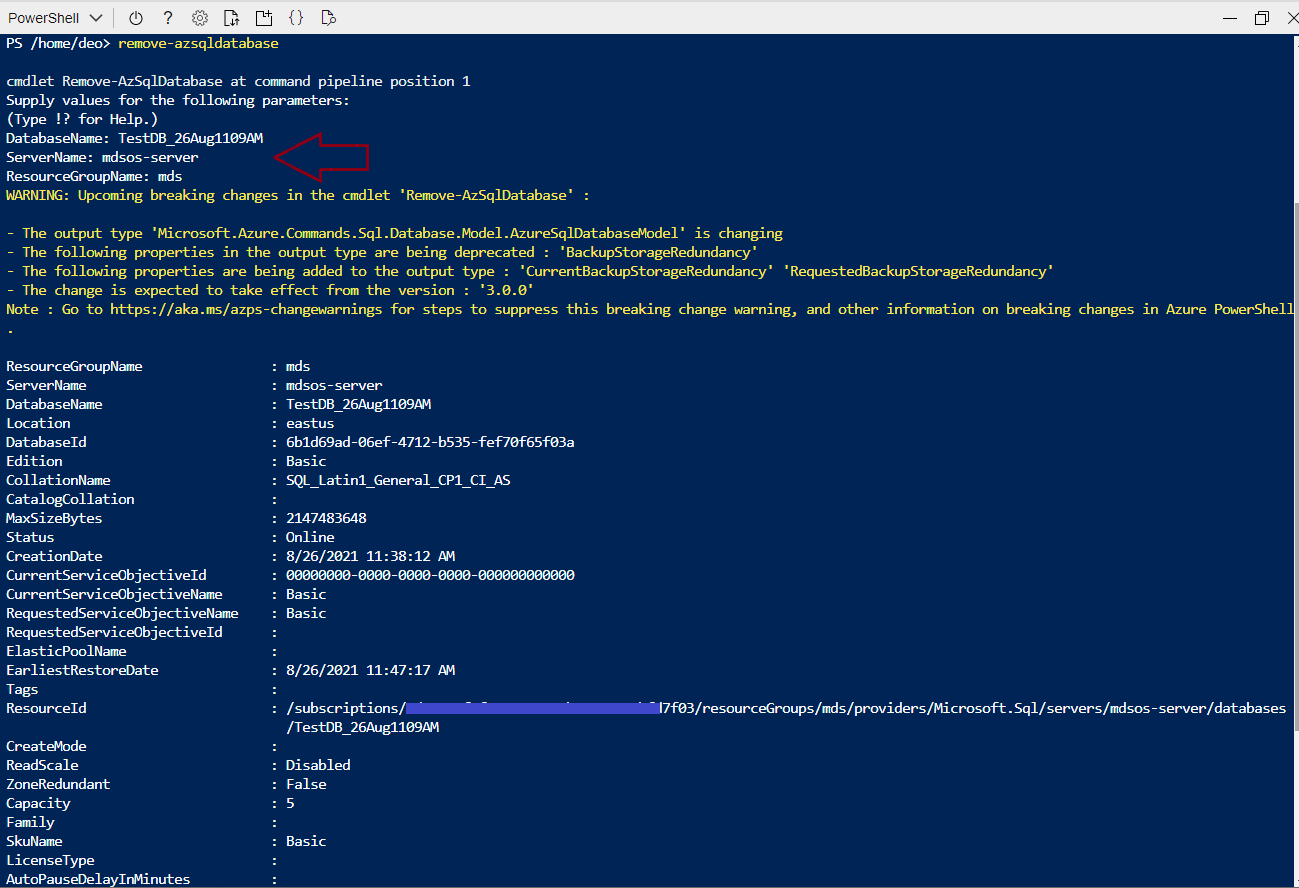Open Help via the question mark icon
The image size is (1299, 888).
[x=168, y=17]
